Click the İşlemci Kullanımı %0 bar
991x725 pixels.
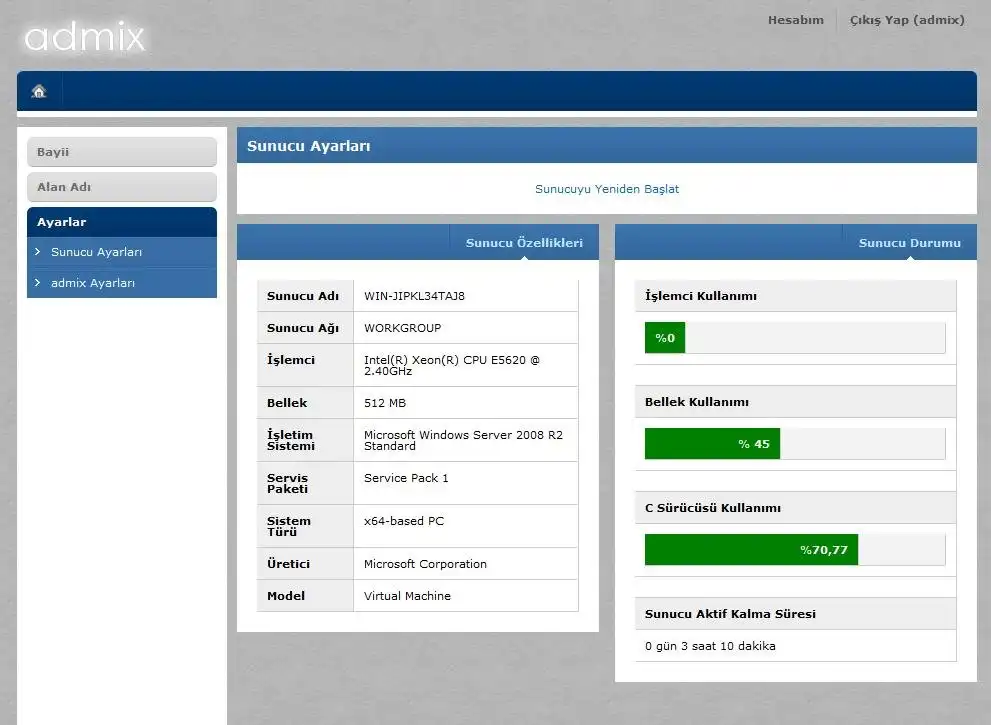665,338
